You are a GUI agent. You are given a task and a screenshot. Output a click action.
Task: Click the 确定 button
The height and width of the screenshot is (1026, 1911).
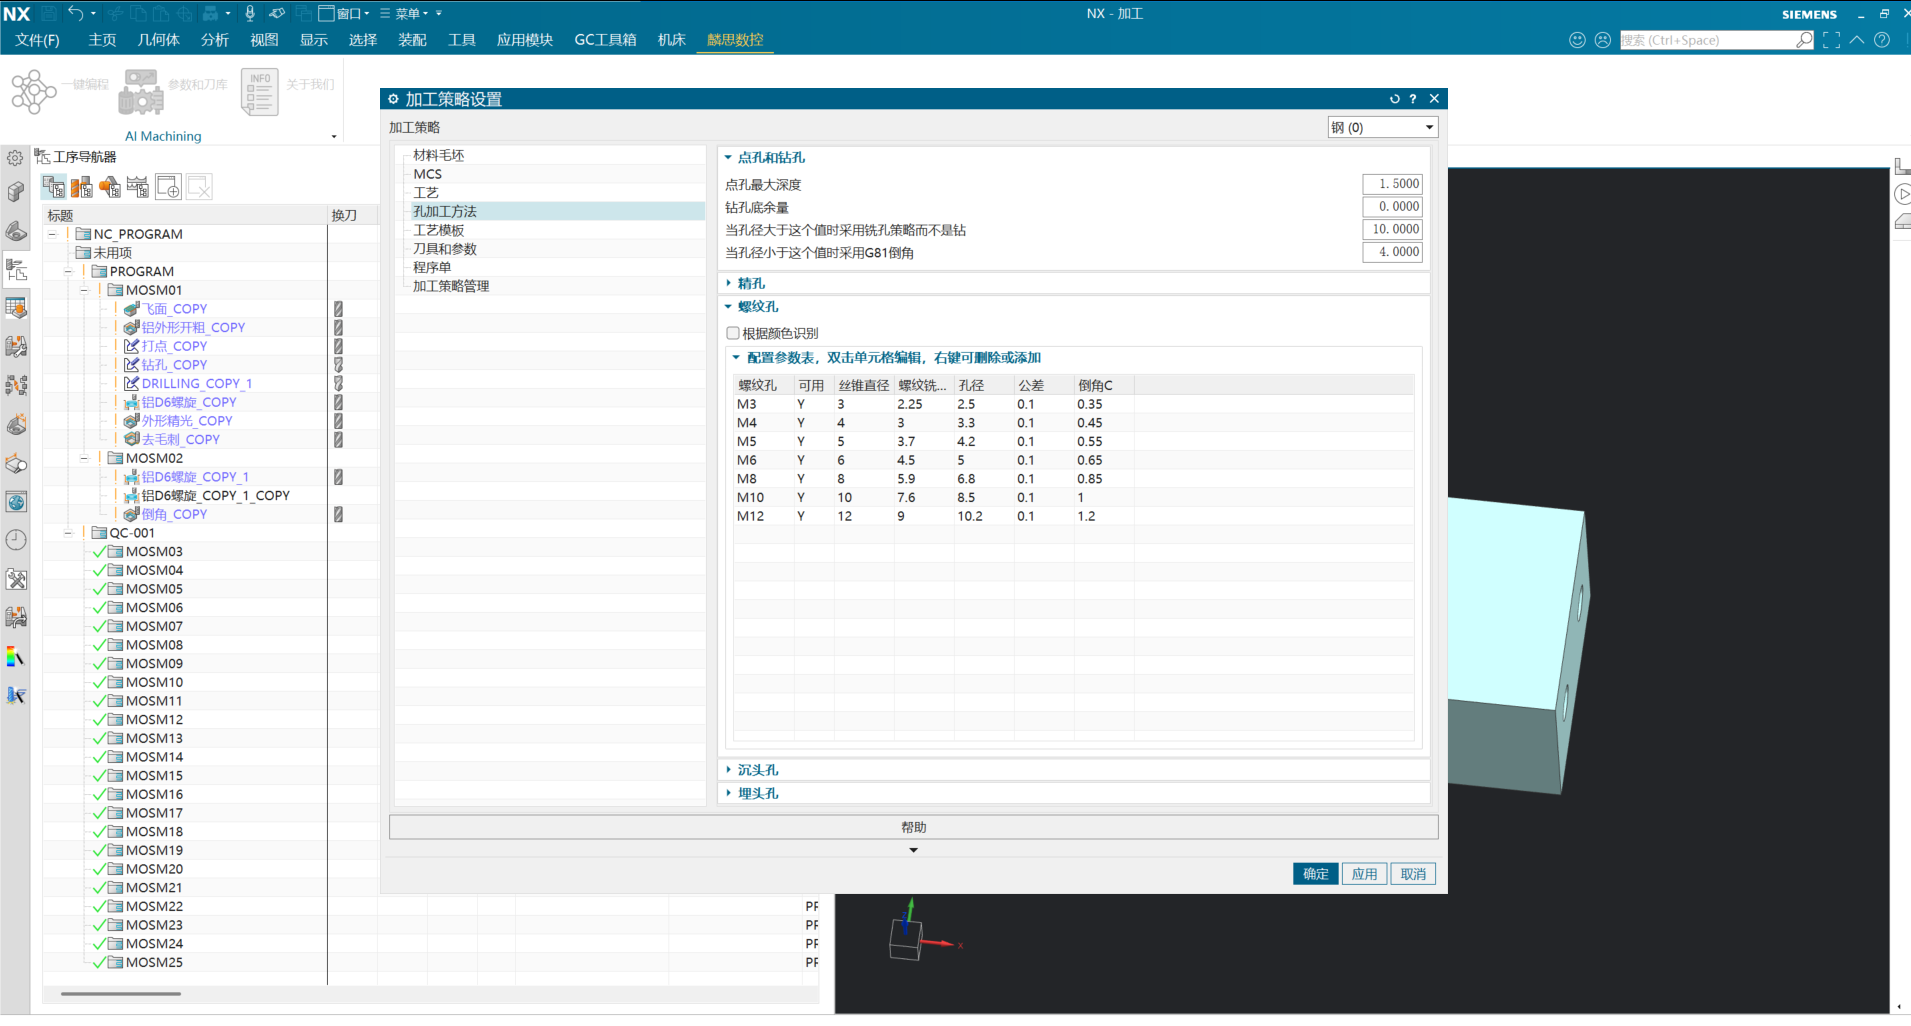(1315, 874)
